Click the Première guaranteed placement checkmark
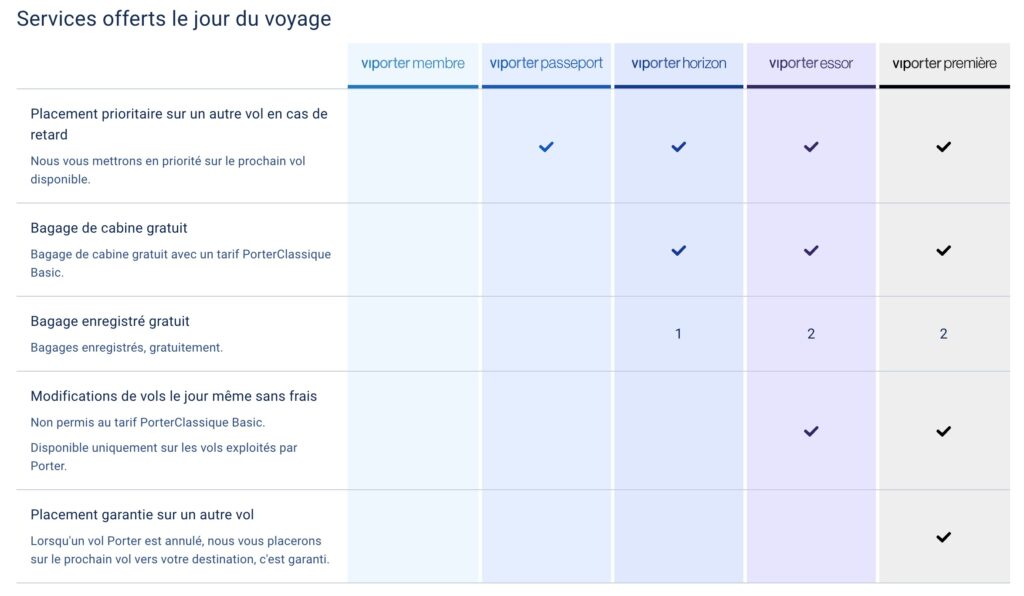 pos(943,537)
